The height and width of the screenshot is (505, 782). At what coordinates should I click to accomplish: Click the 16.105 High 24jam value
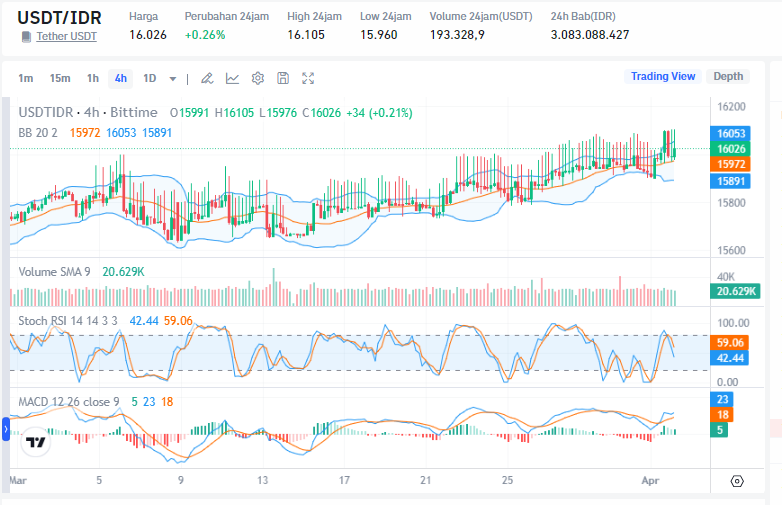[306, 35]
